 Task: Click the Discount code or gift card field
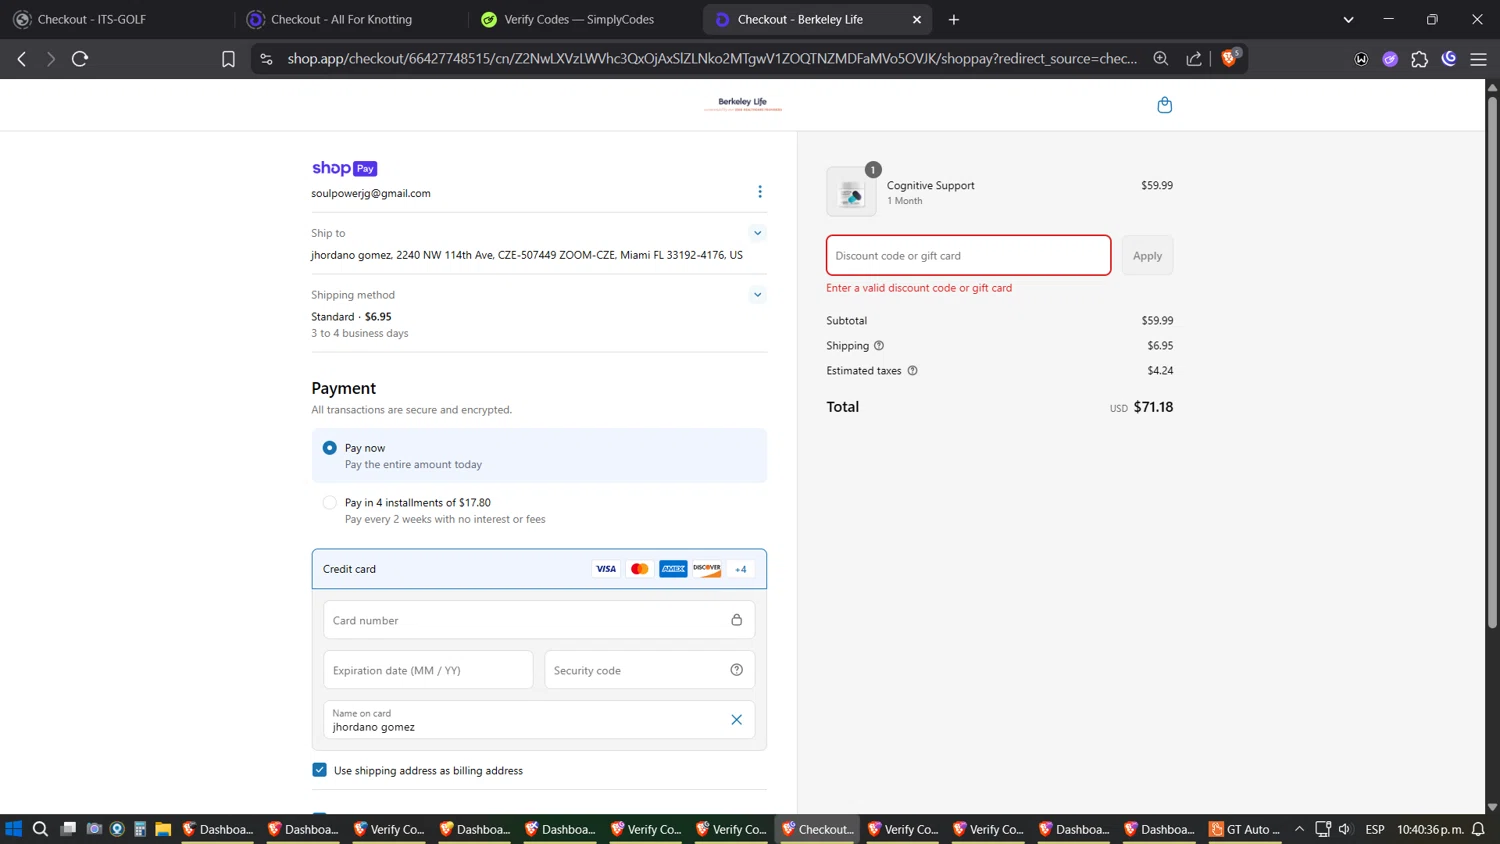967,256
